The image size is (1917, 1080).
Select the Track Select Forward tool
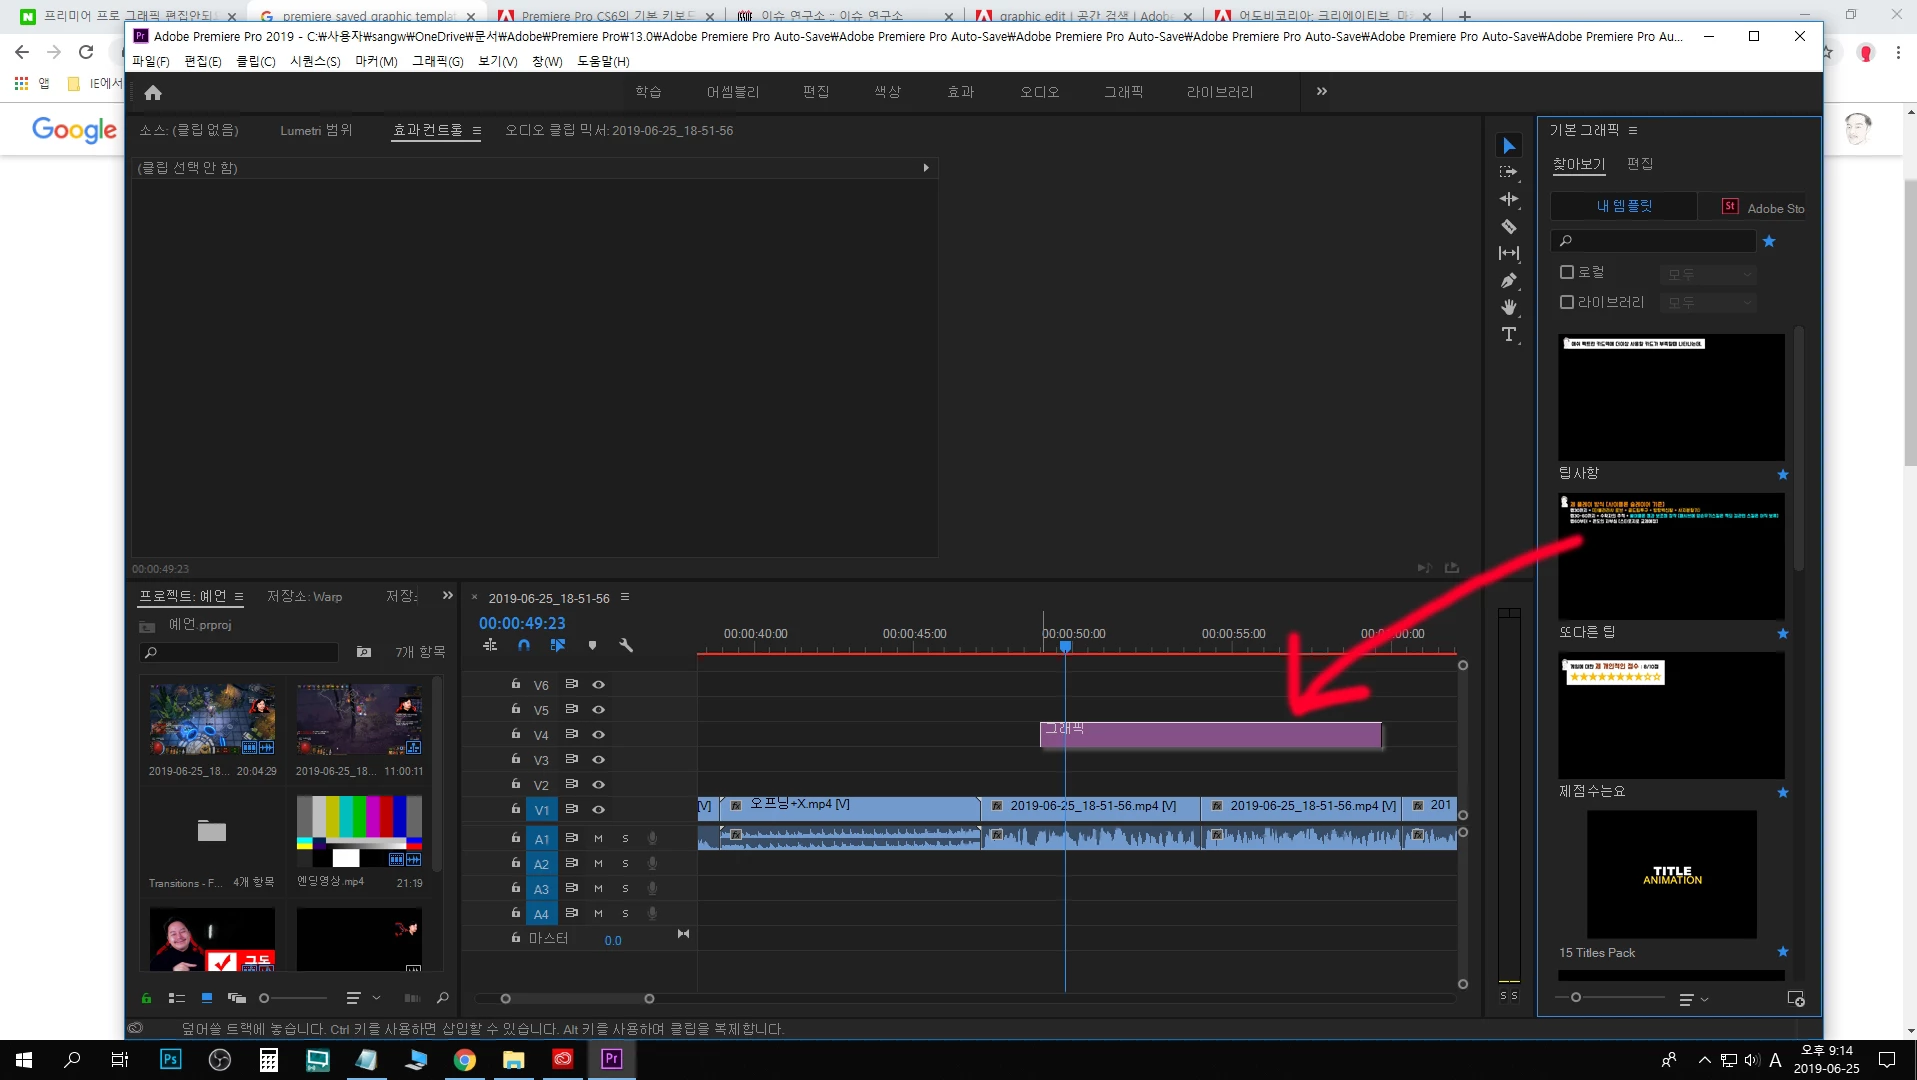click(x=1509, y=172)
